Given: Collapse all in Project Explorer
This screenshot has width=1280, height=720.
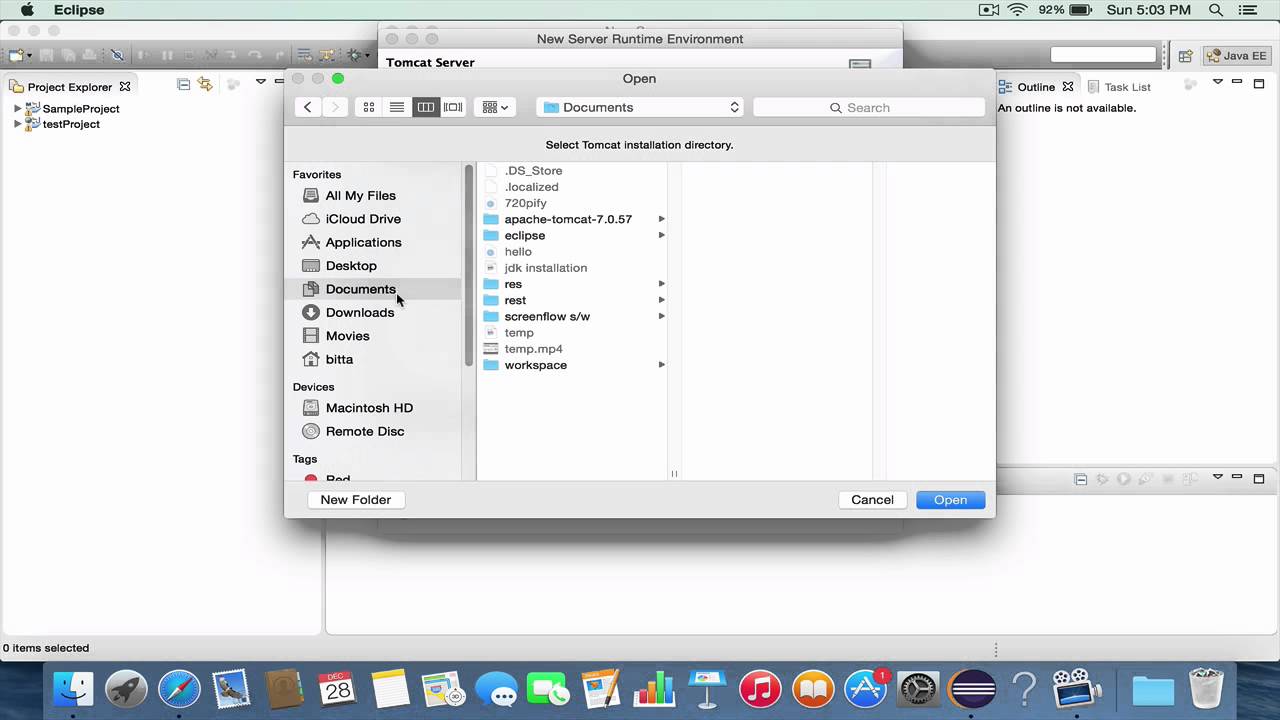Looking at the screenshot, I should tap(183, 85).
